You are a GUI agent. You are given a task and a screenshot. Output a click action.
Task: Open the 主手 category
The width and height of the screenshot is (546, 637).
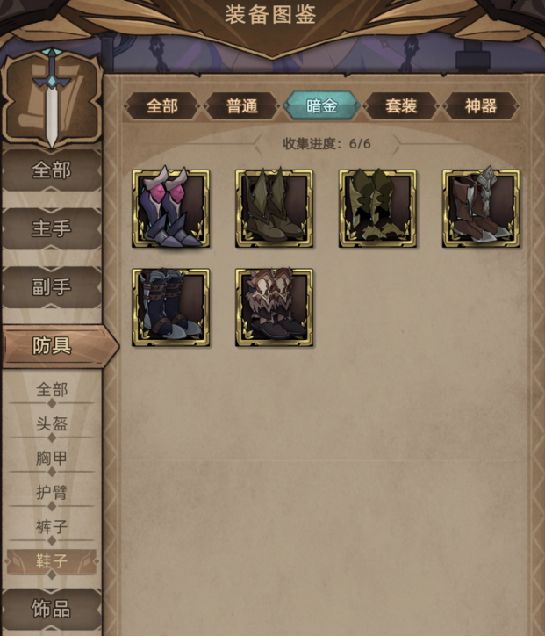coord(52,228)
